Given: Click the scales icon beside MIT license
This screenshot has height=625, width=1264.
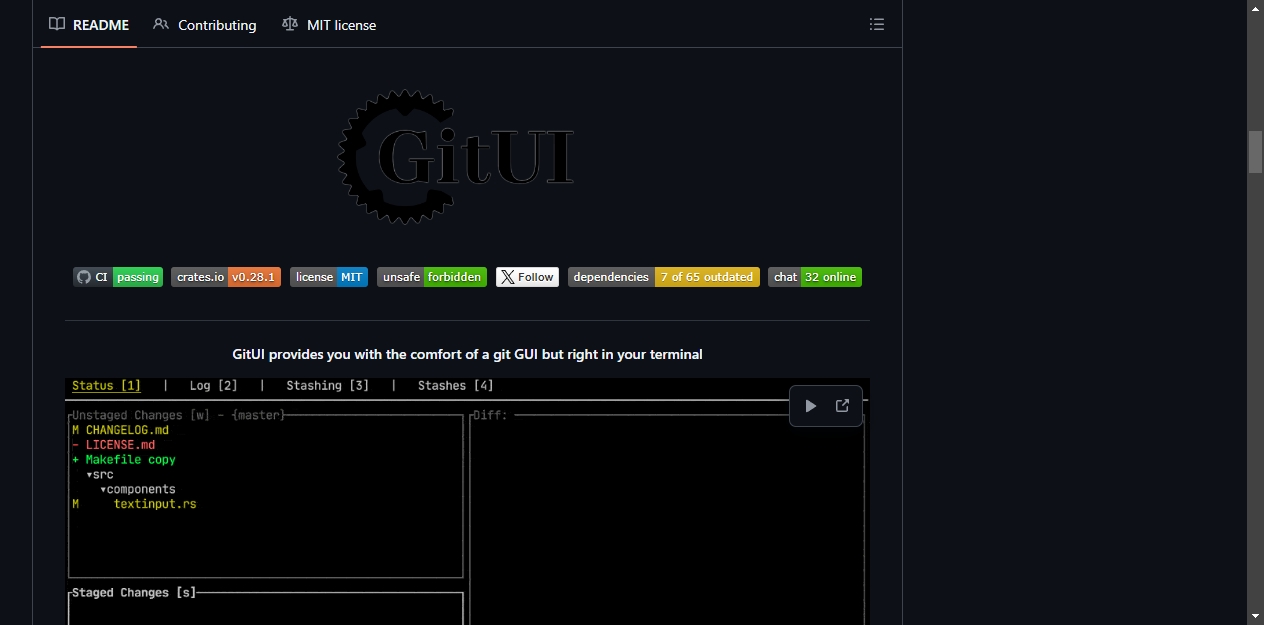Looking at the screenshot, I should click(x=290, y=25).
